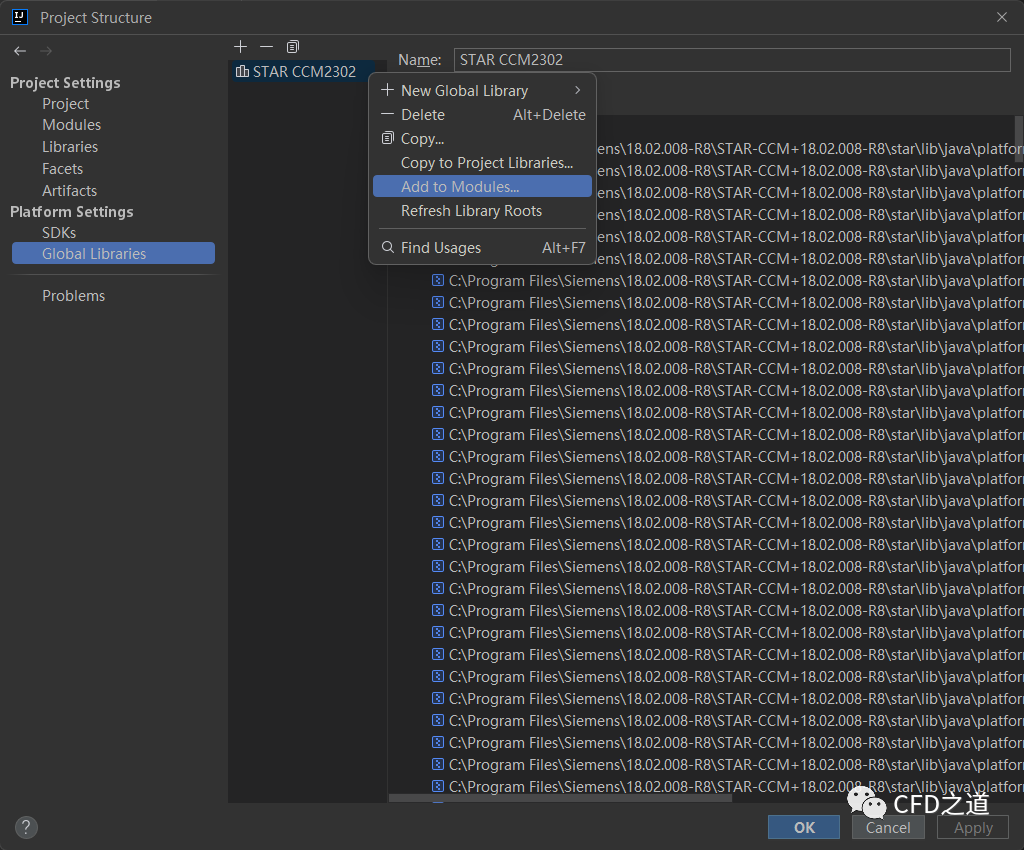Open the Modules settings page
The width and height of the screenshot is (1024, 850).
[x=71, y=125]
